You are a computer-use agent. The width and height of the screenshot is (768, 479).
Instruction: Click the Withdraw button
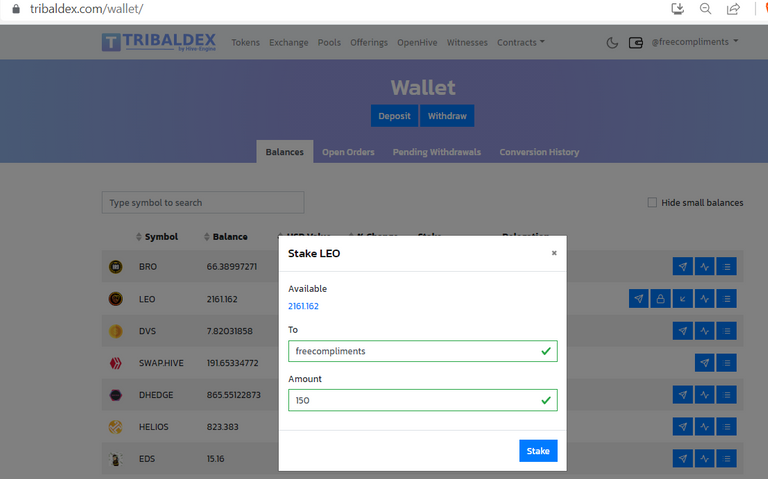(x=447, y=116)
